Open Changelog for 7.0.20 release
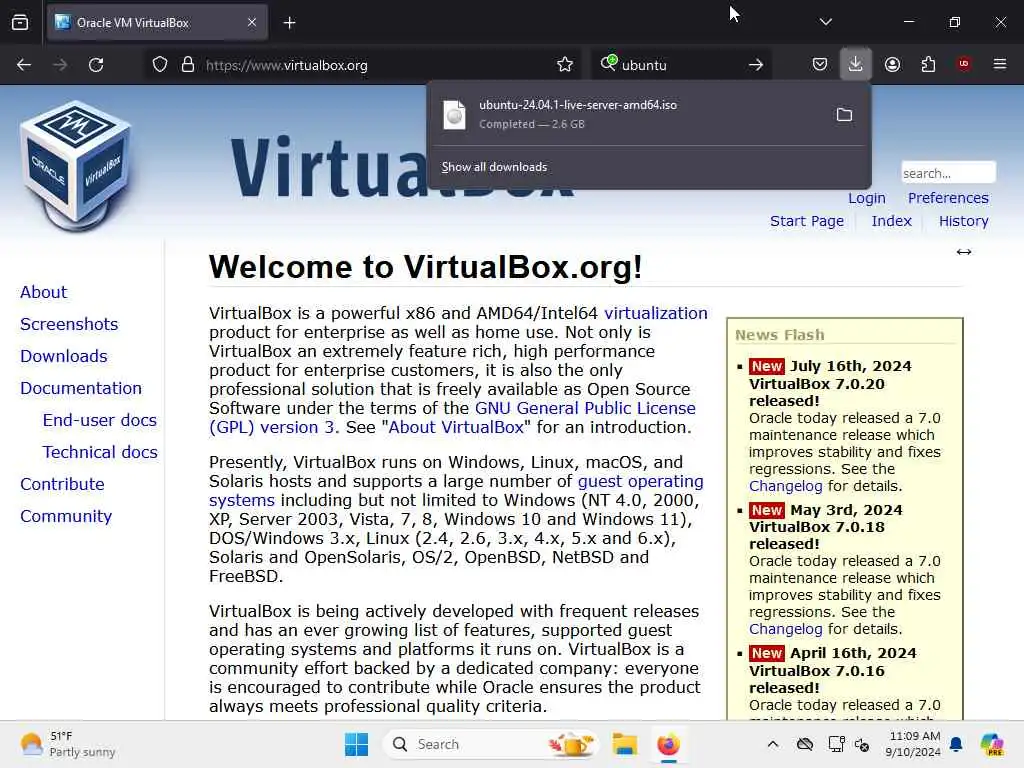 tap(786, 486)
